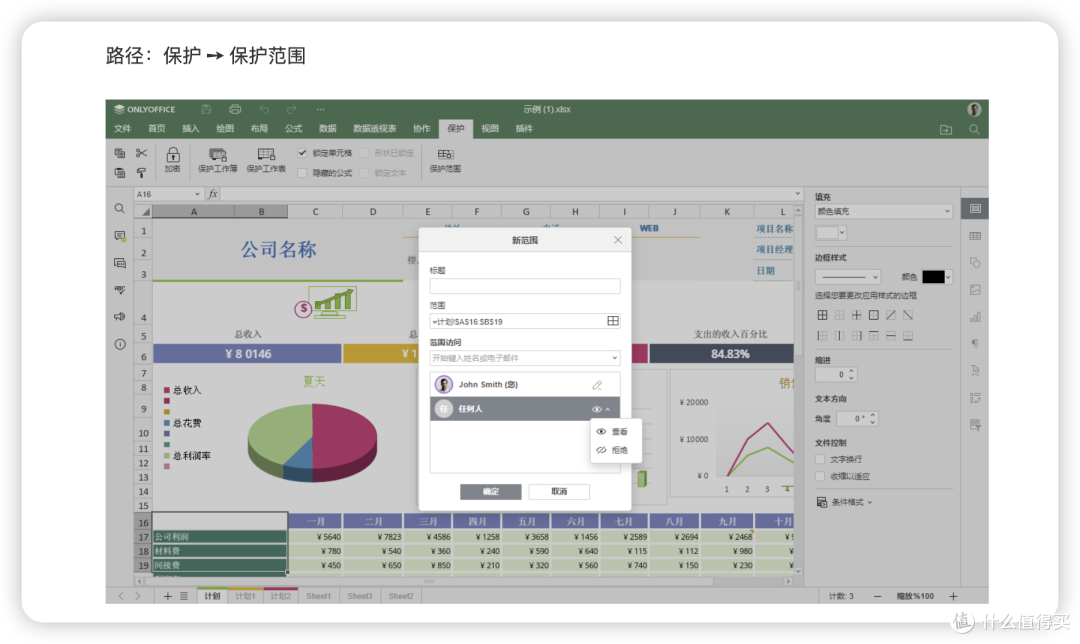The width and height of the screenshot is (1080, 644).
Task: Open image settings icon in right sidebar
Action: (975, 290)
